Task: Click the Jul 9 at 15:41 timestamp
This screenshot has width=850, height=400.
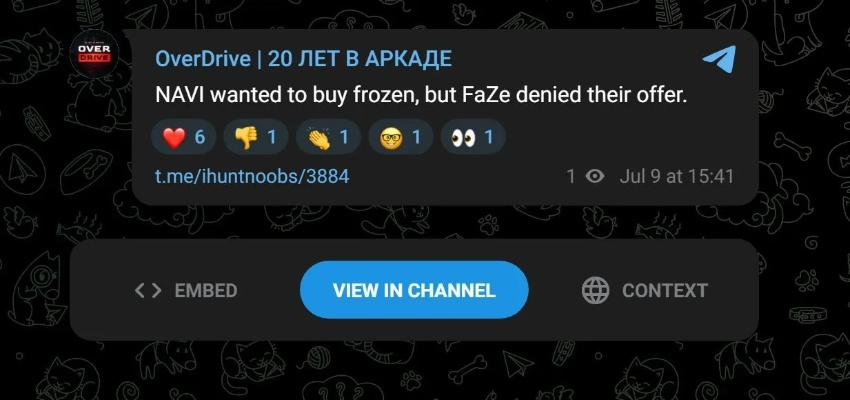Action: (677, 177)
